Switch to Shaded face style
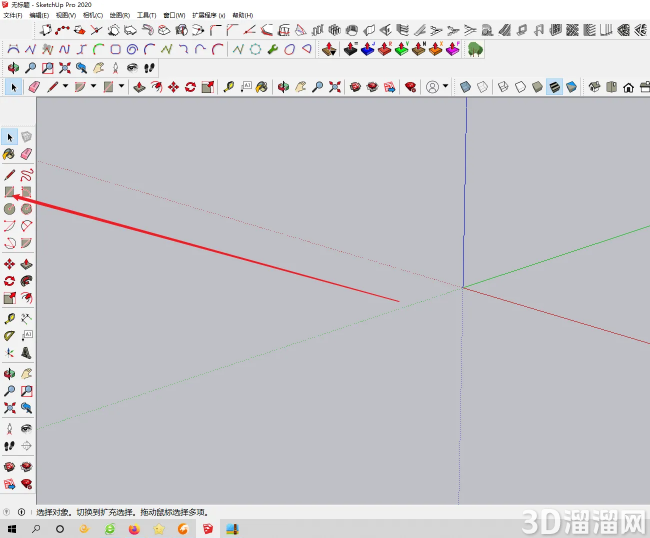 coord(537,87)
